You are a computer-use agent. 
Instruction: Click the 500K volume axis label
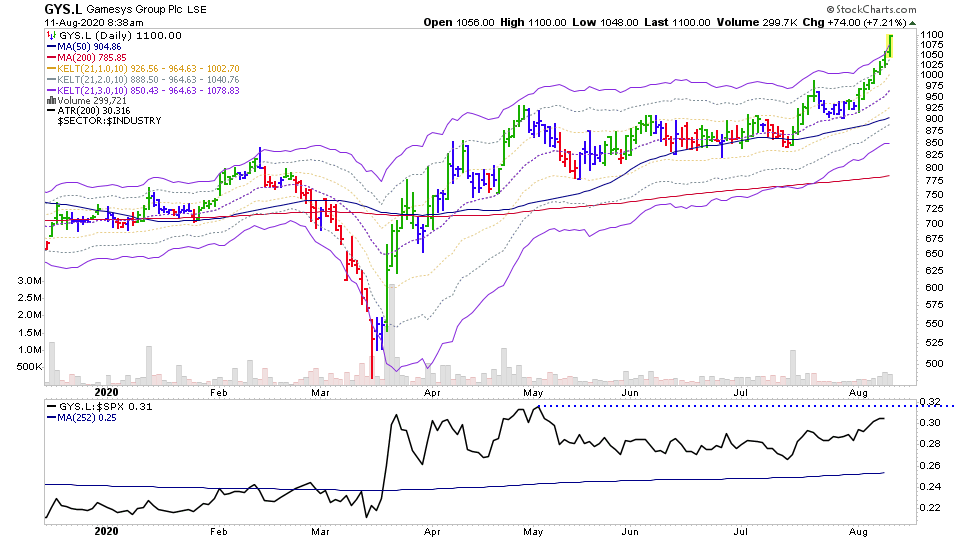(x=29, y=367)
